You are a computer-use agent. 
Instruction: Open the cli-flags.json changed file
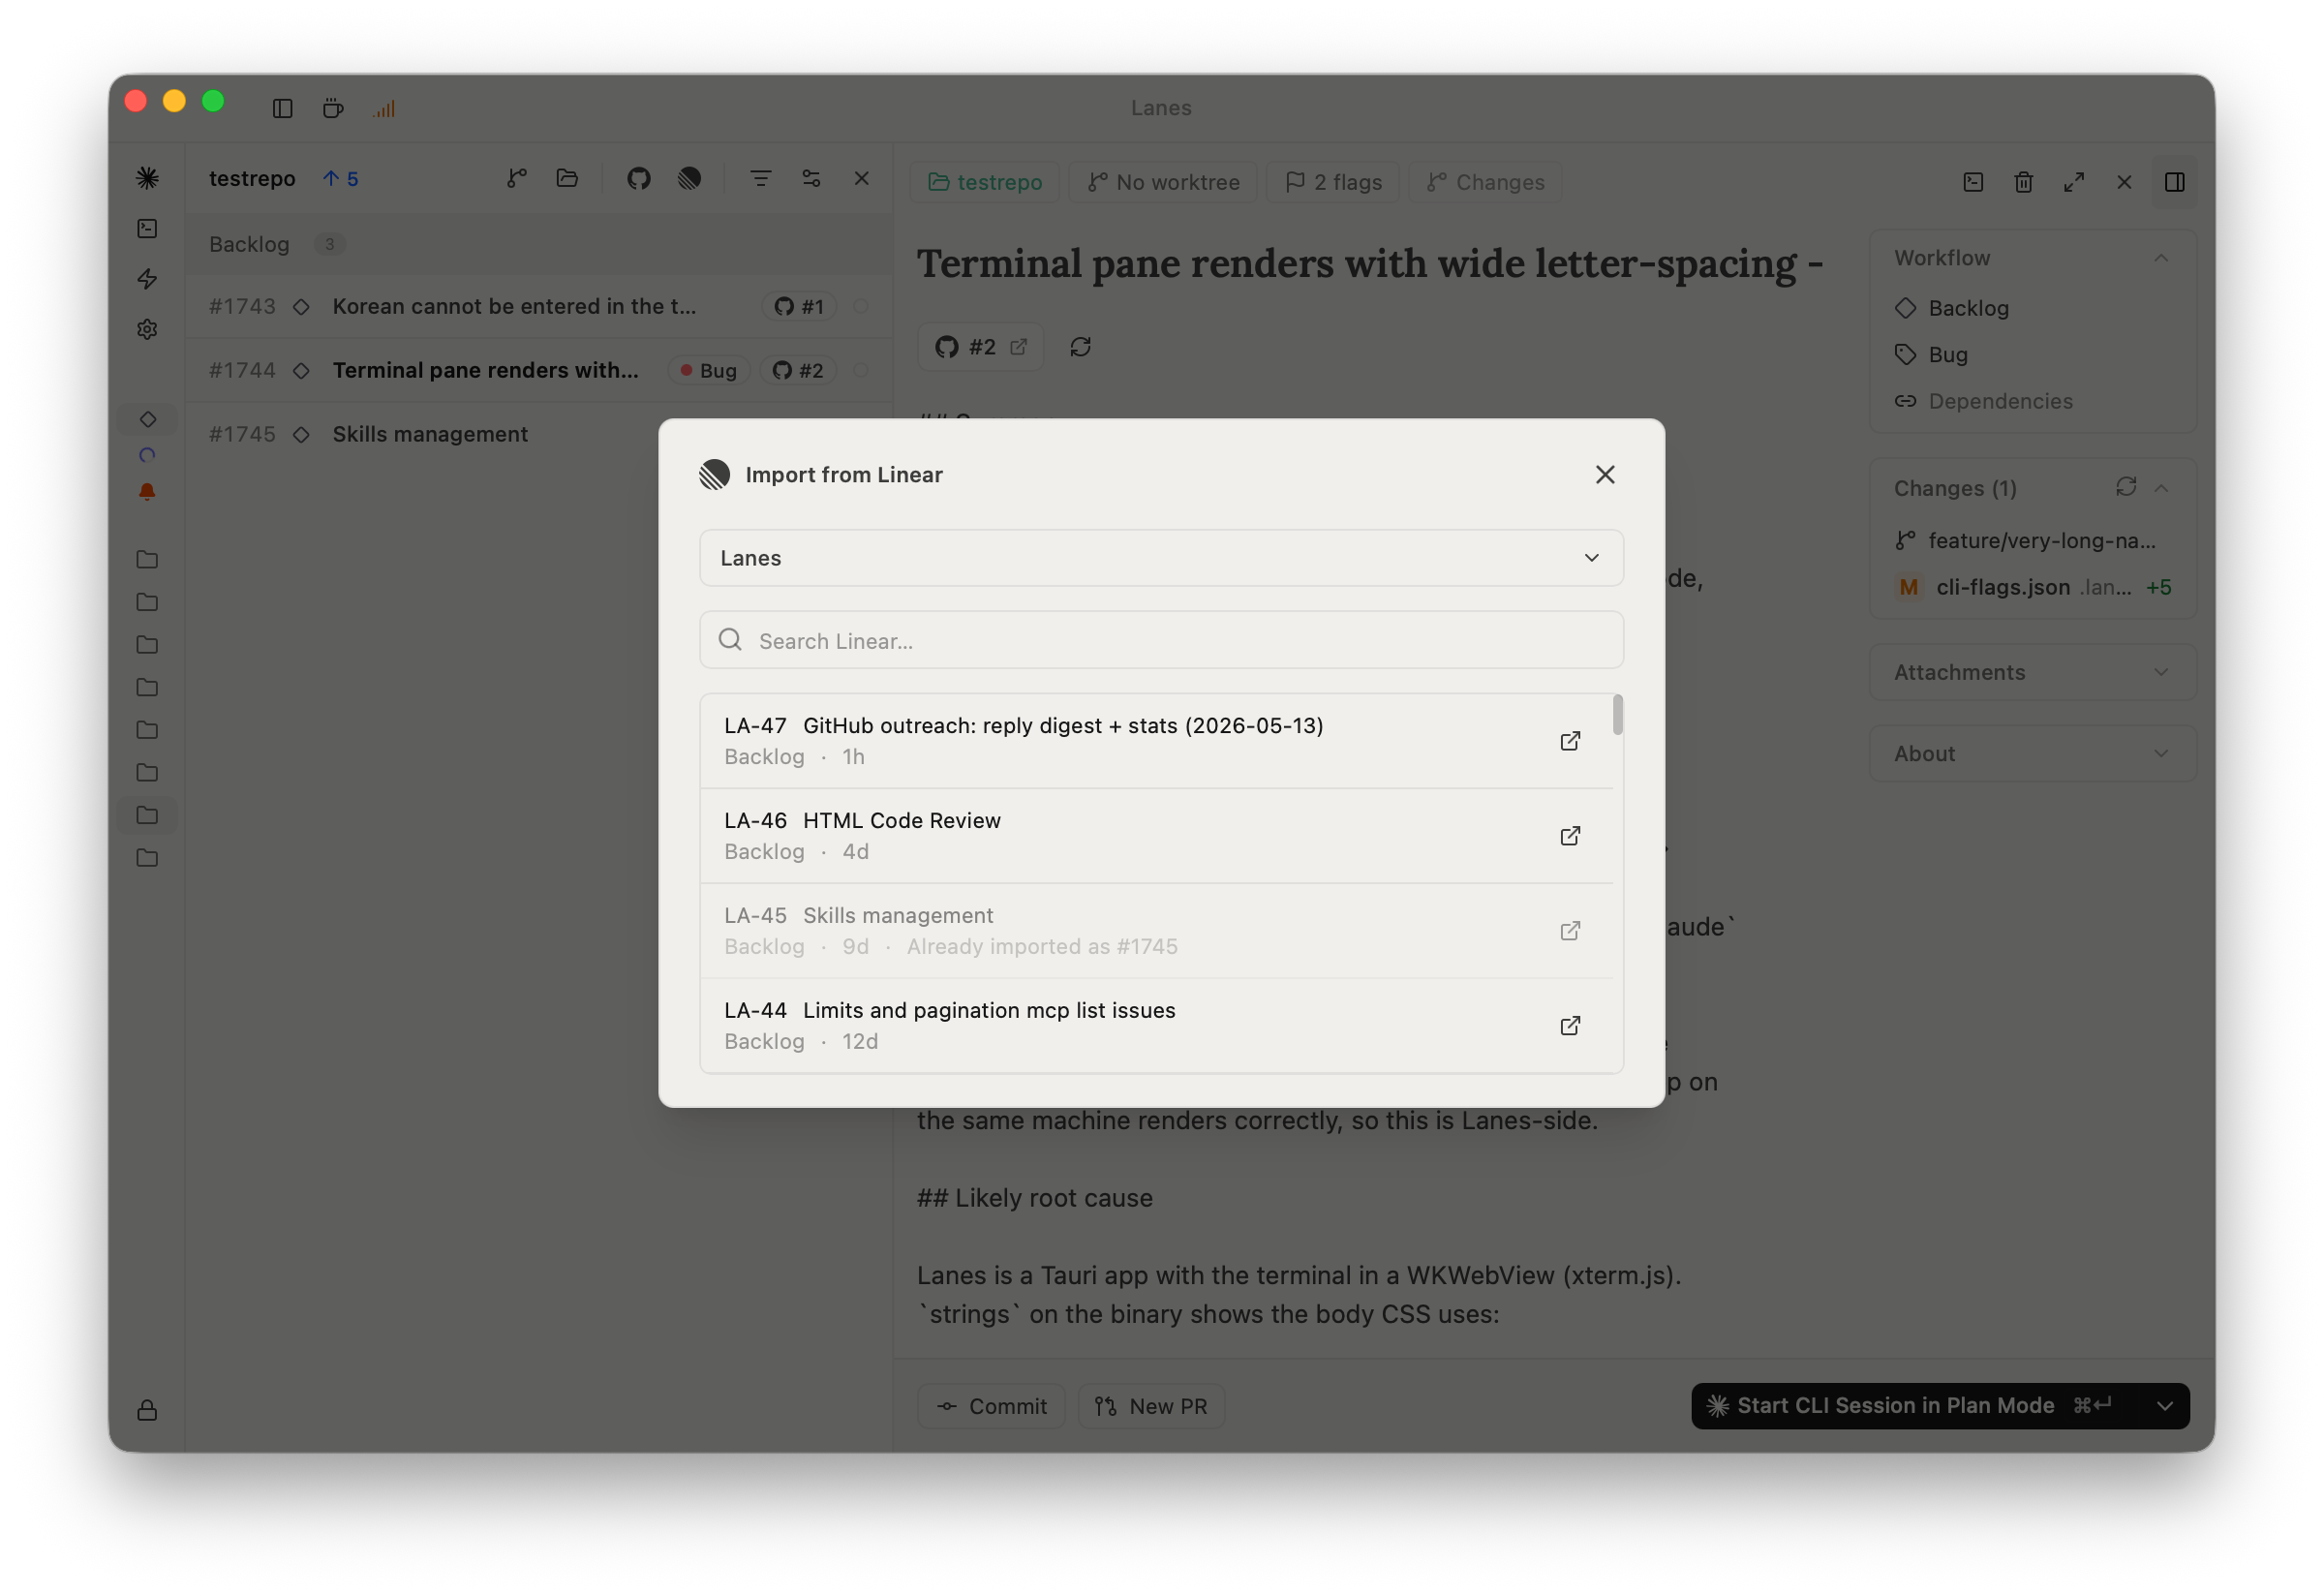coord(2032,587)
